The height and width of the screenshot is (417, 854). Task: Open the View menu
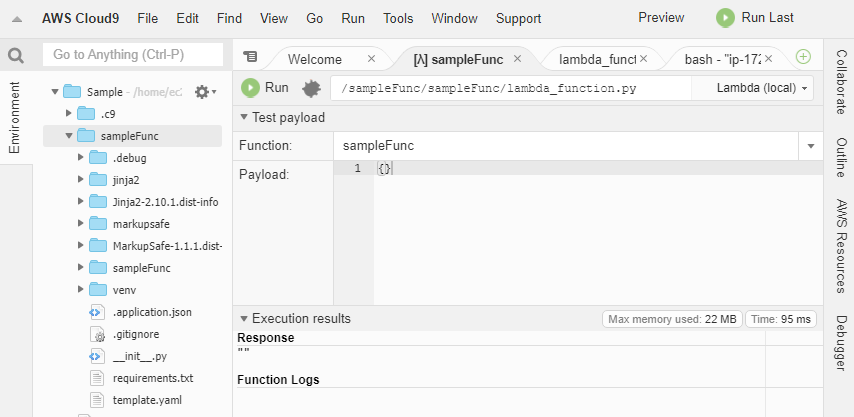pos(274,19)
